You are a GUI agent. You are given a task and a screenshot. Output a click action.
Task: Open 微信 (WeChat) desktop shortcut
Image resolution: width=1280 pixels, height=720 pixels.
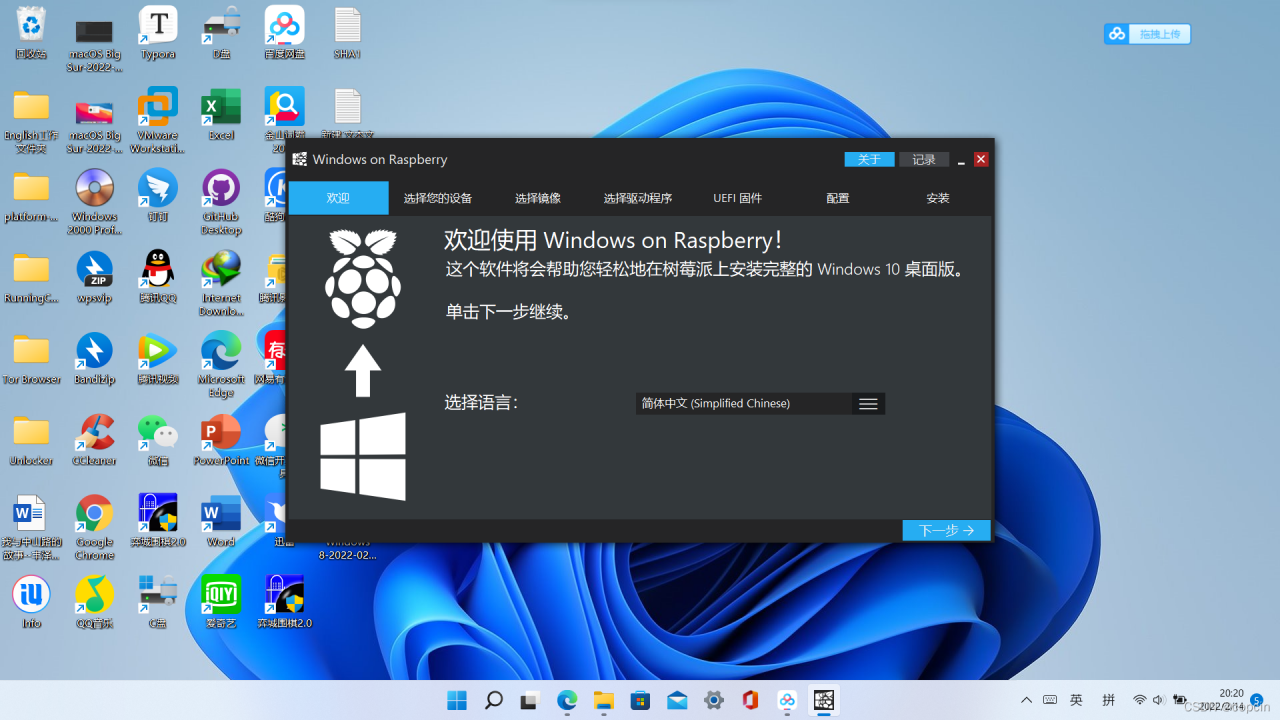(x=158, y=440)
